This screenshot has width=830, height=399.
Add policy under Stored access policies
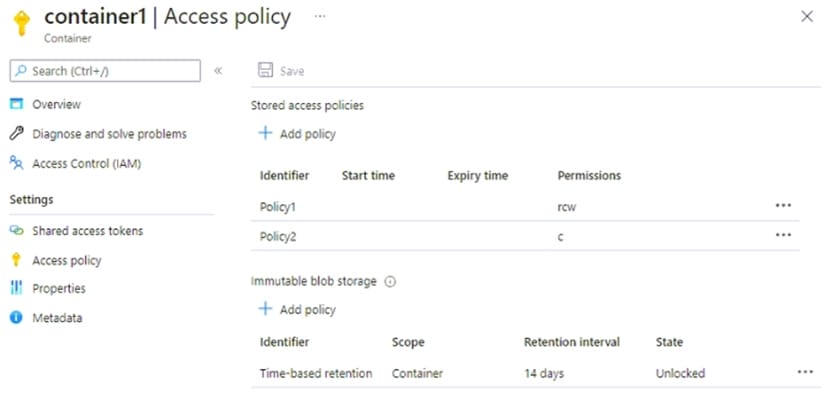click(x=296, y=134)
